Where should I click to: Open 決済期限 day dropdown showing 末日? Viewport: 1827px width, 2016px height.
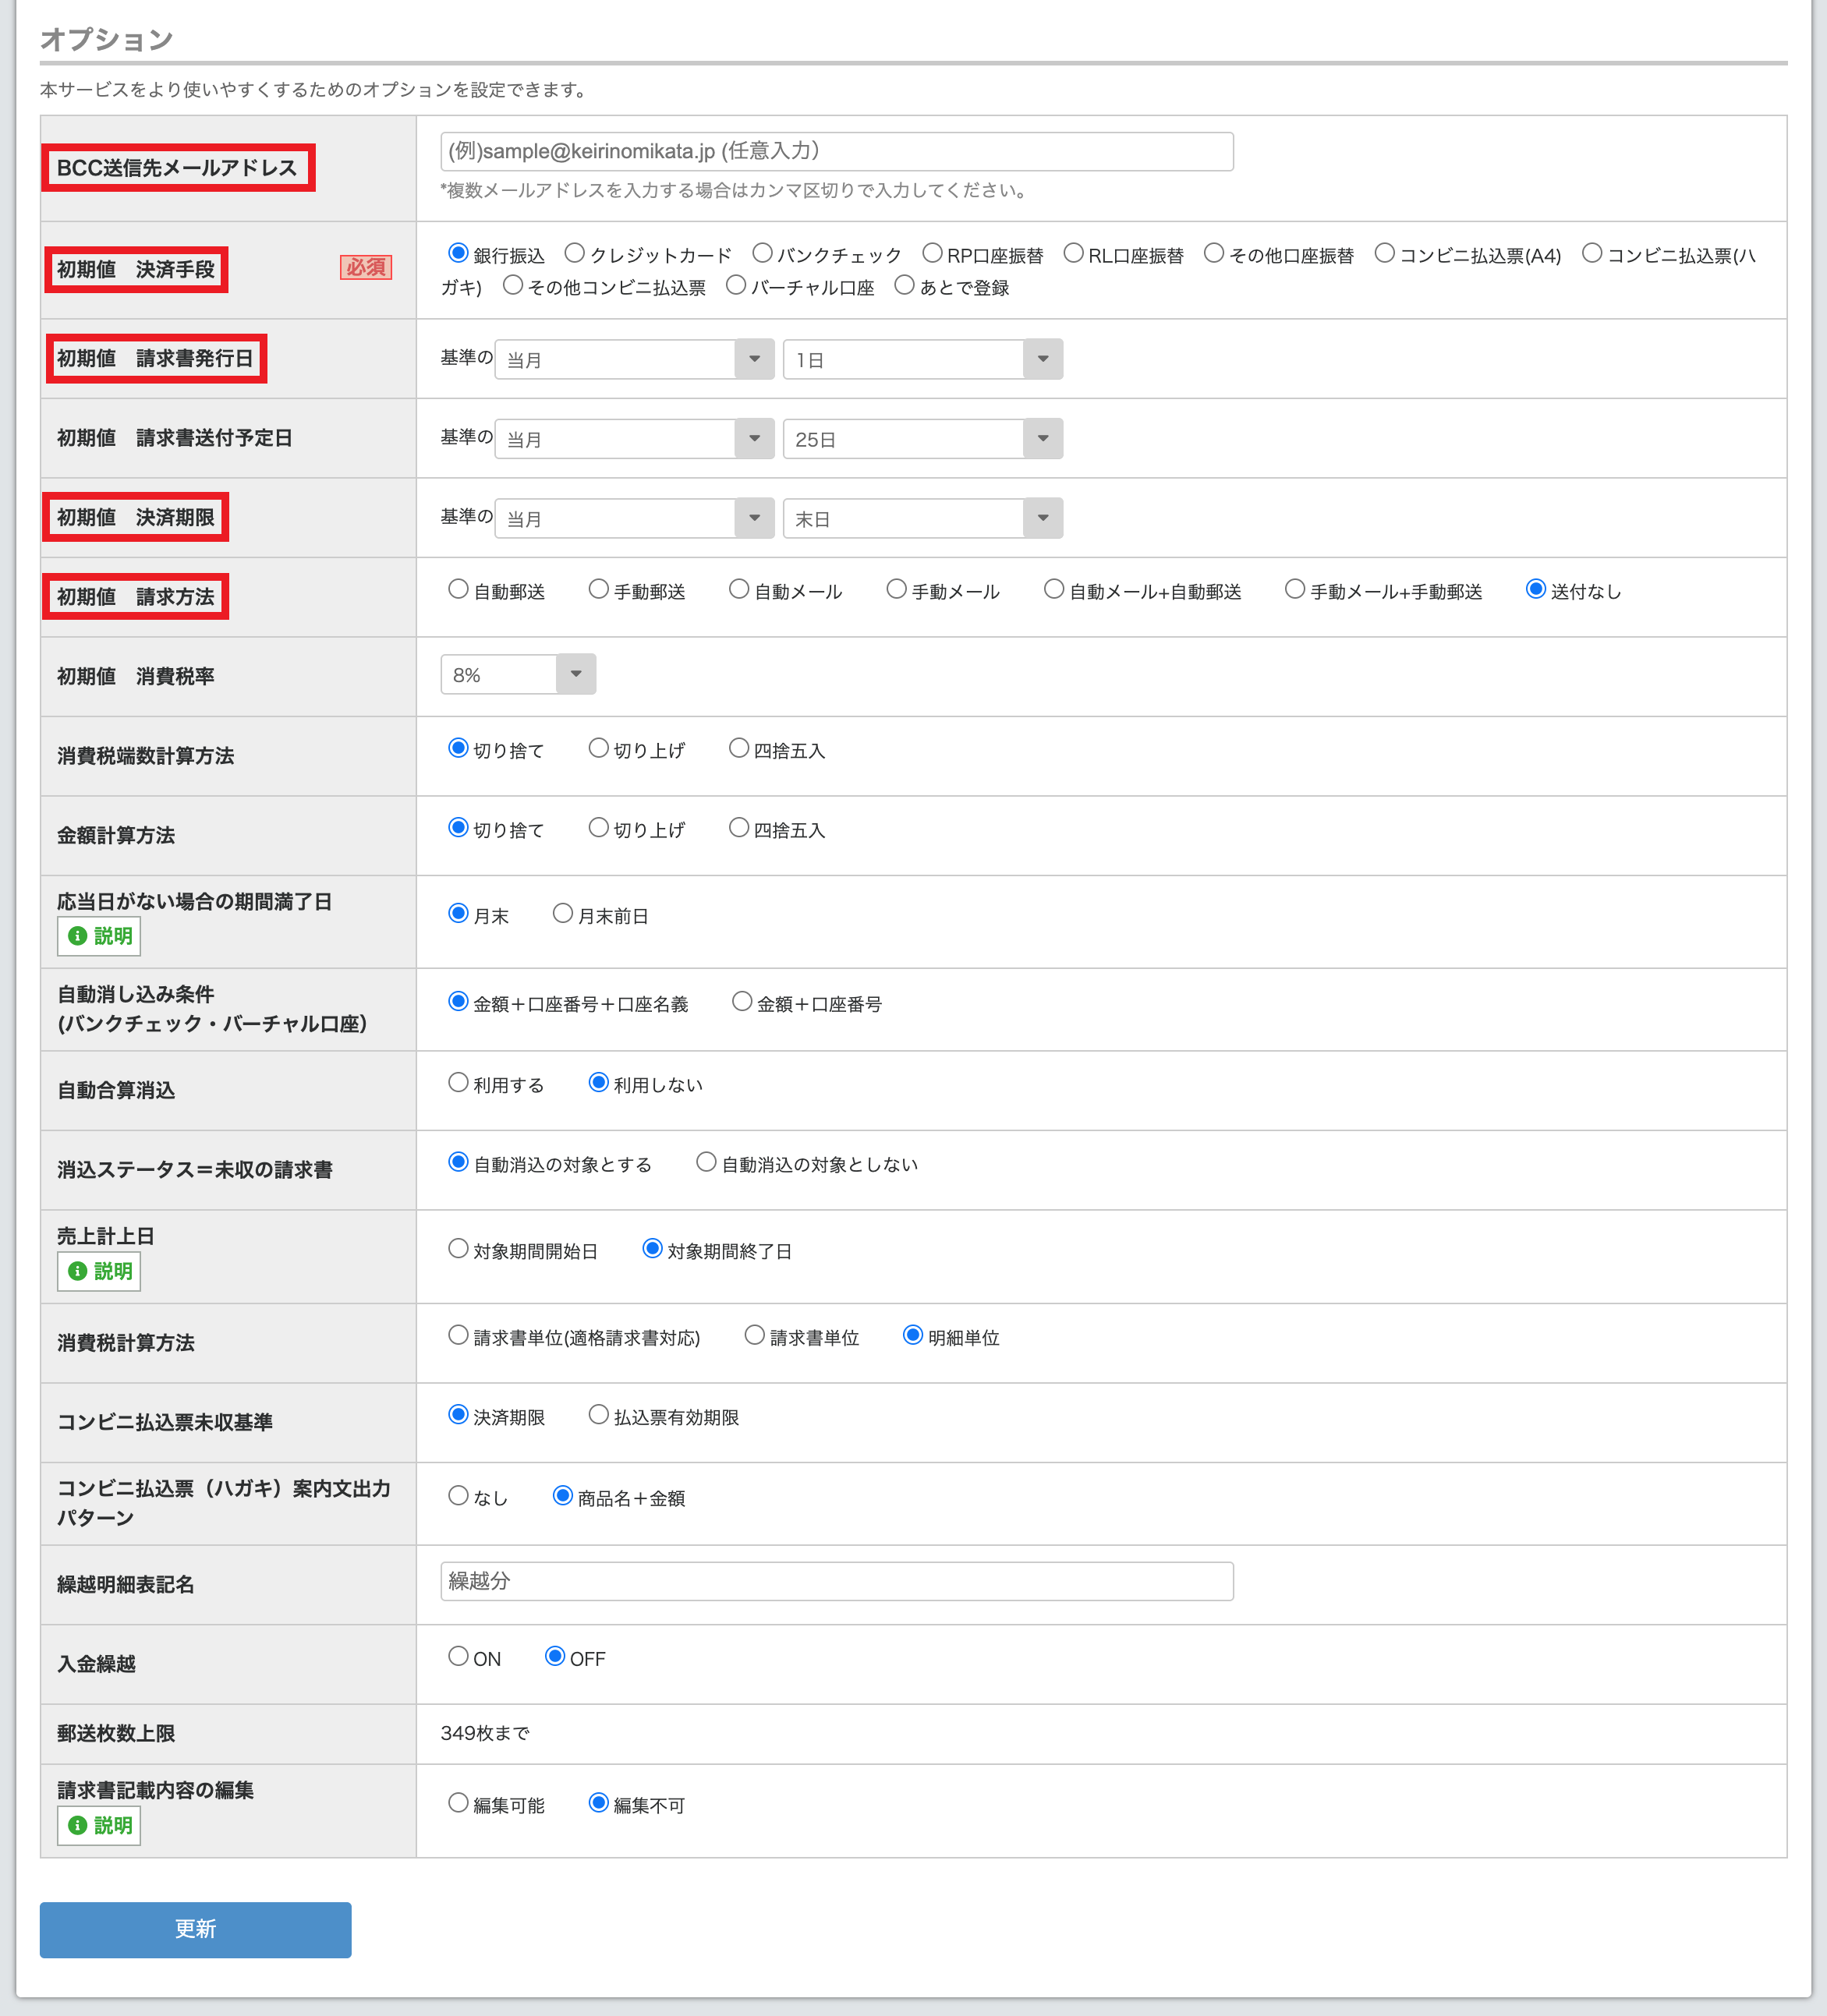point(922,518)
